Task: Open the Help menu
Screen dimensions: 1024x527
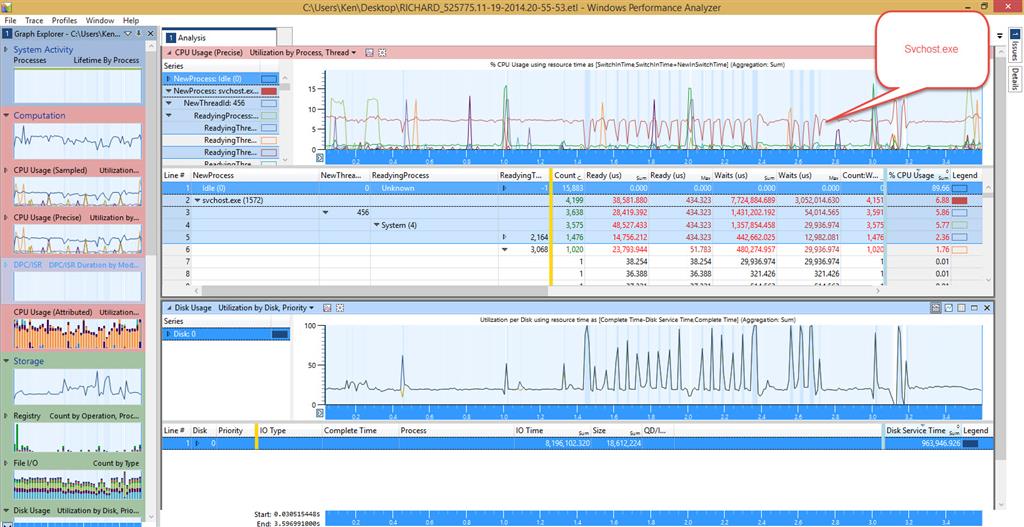Action: (131, 21)
